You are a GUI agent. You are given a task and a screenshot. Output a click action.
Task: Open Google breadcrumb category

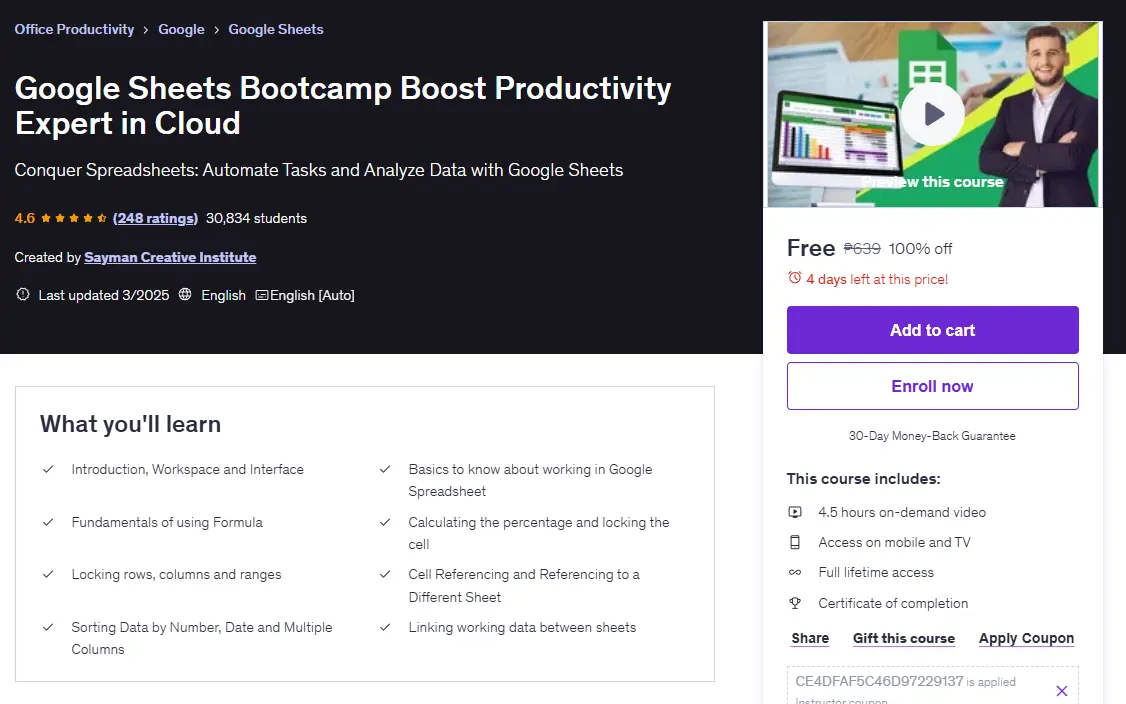click(x=181, y=29)
